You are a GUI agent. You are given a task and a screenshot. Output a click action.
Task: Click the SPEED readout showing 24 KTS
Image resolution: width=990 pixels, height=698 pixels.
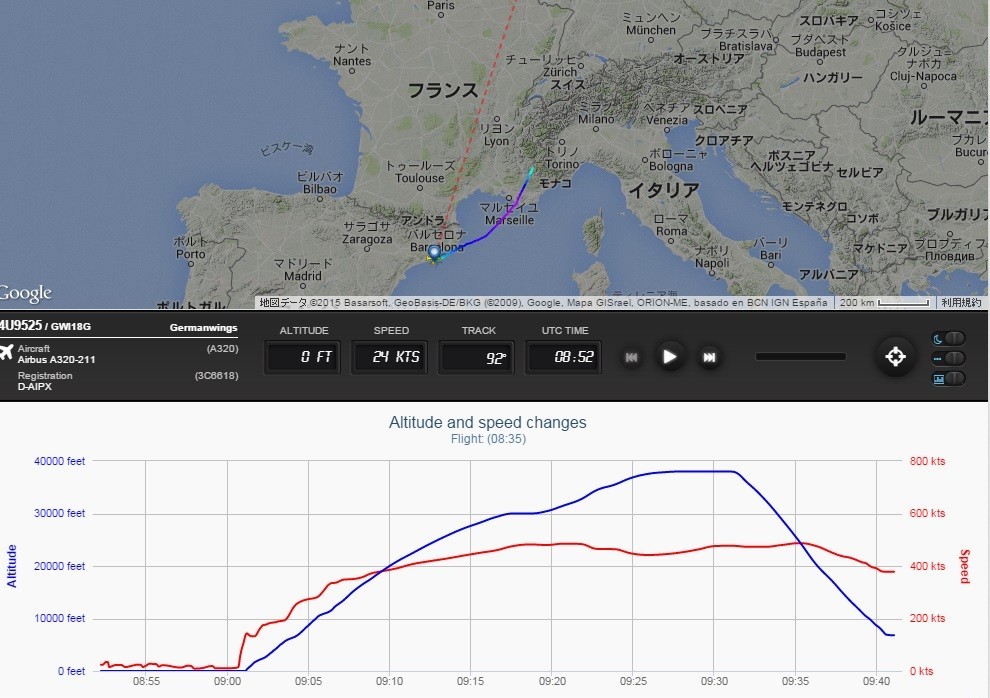(391, 357)
